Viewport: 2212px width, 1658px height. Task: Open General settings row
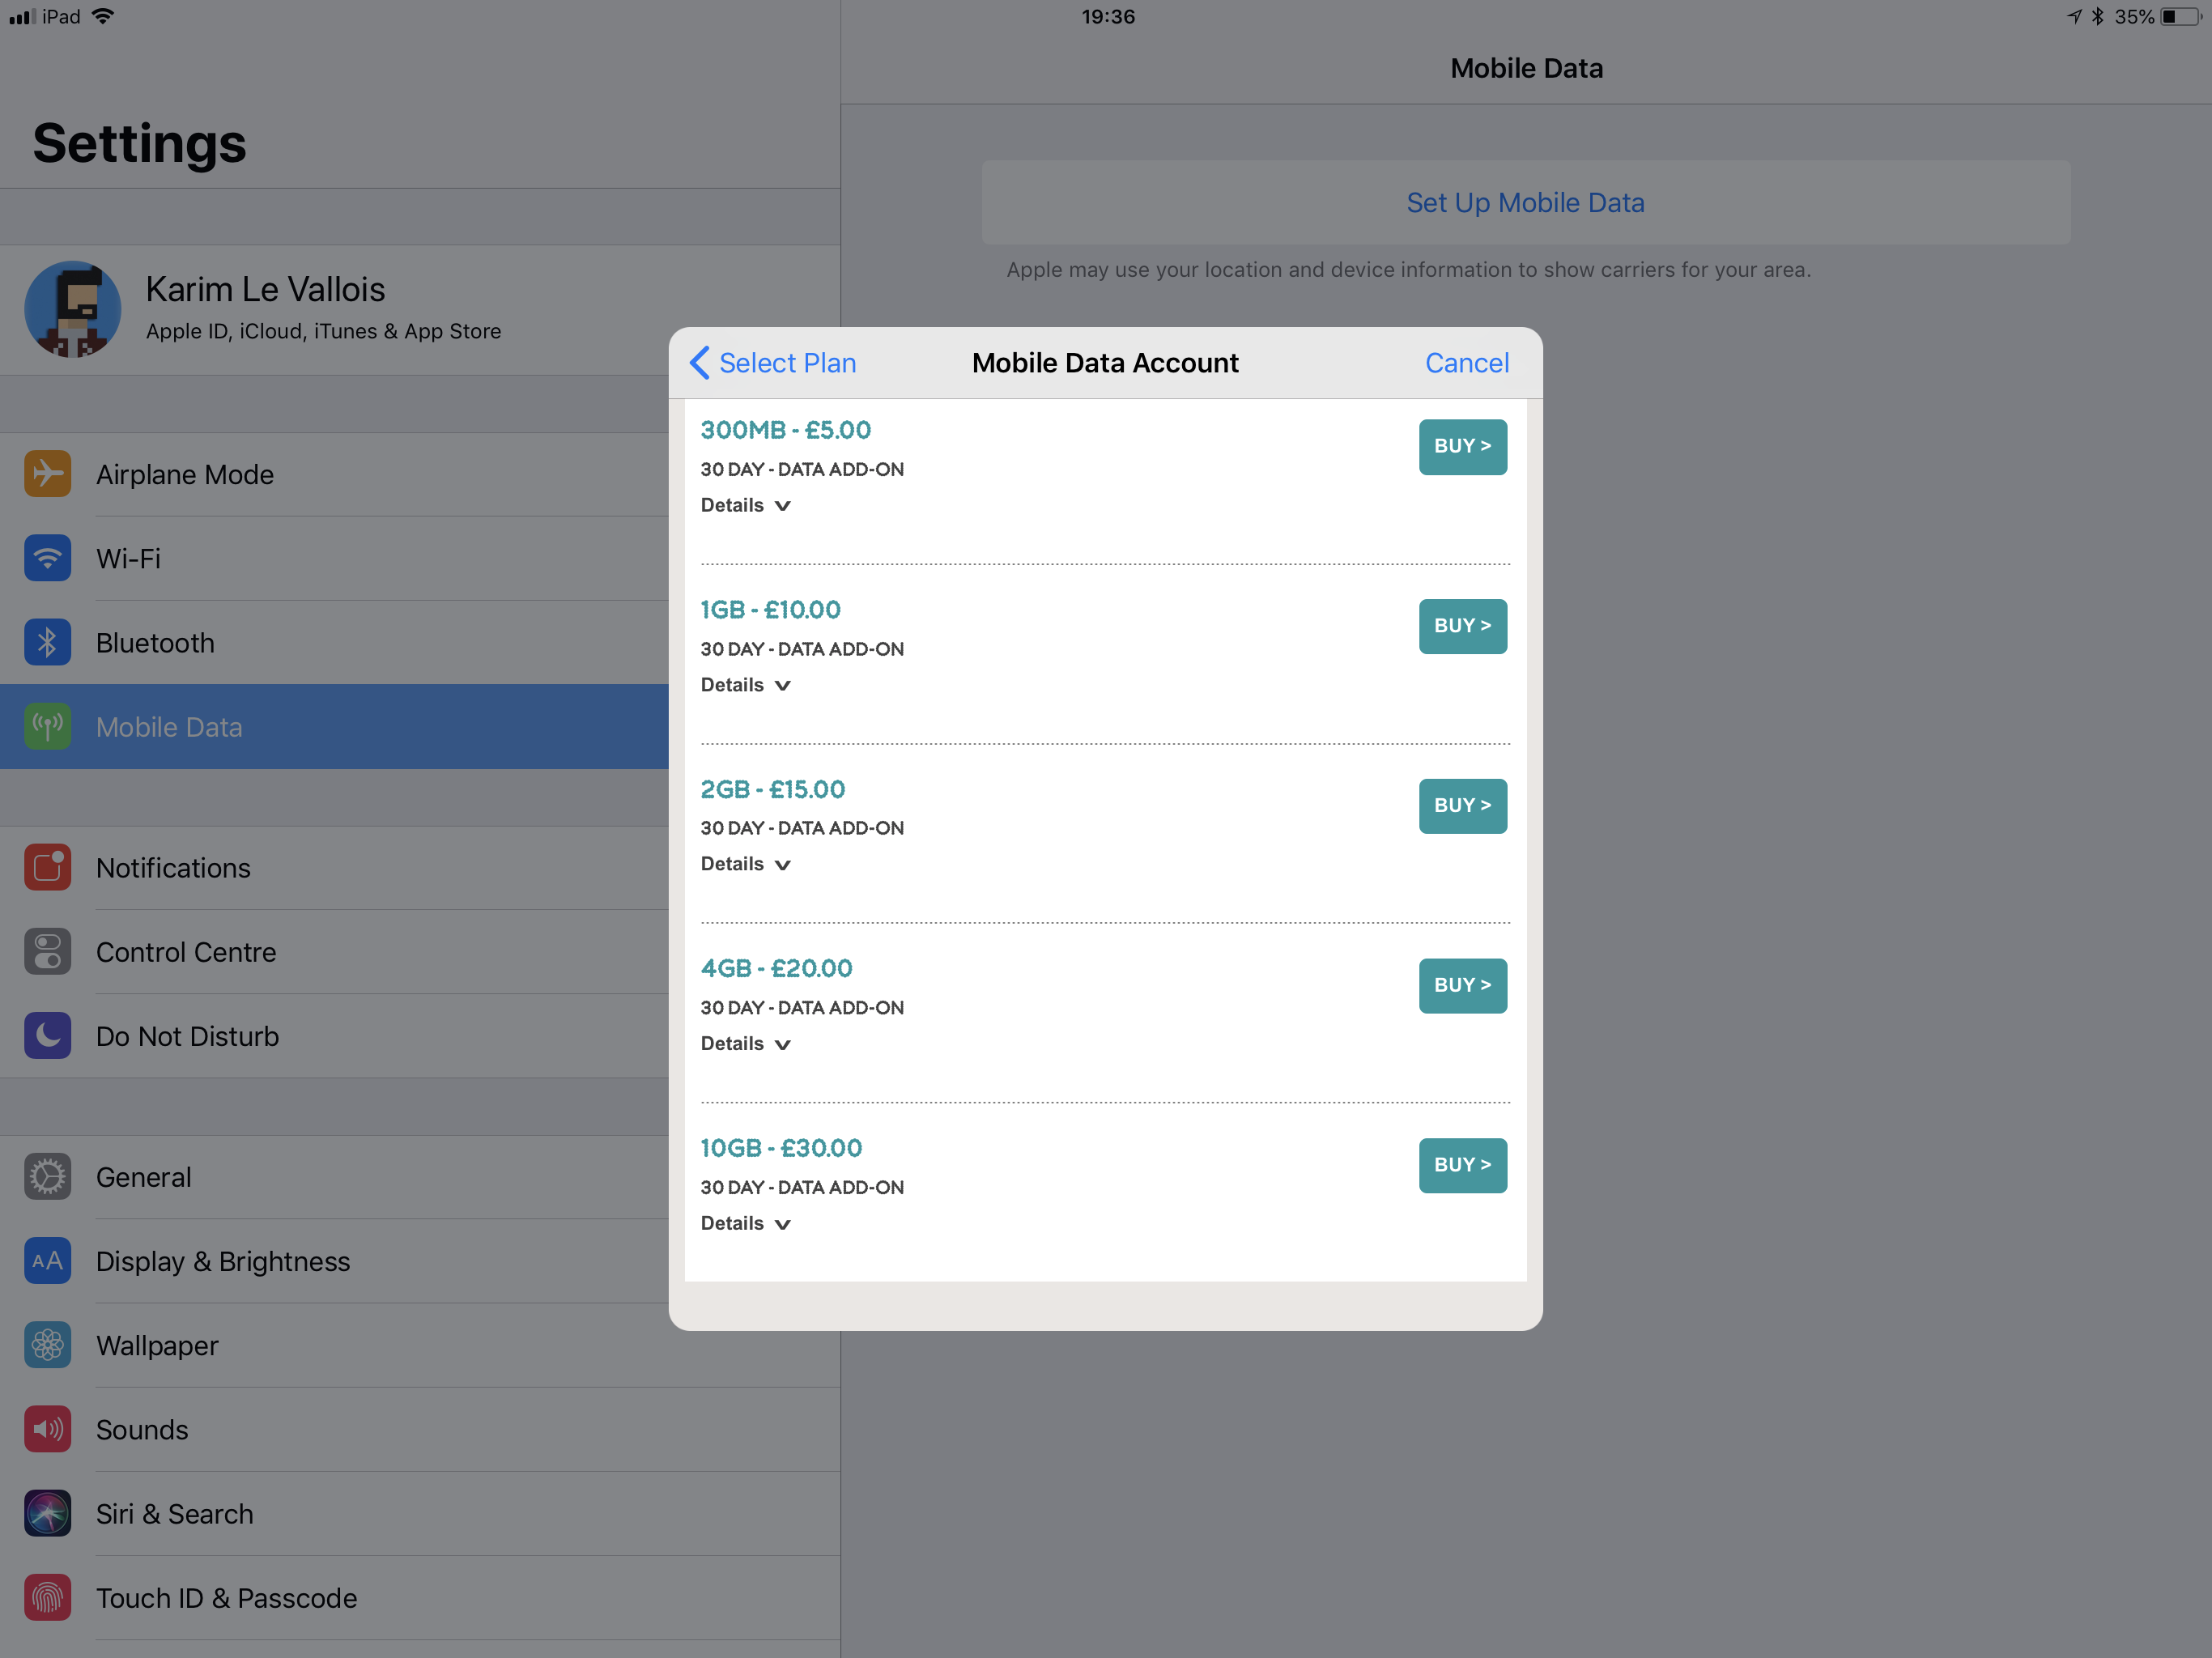[334, 1177]
